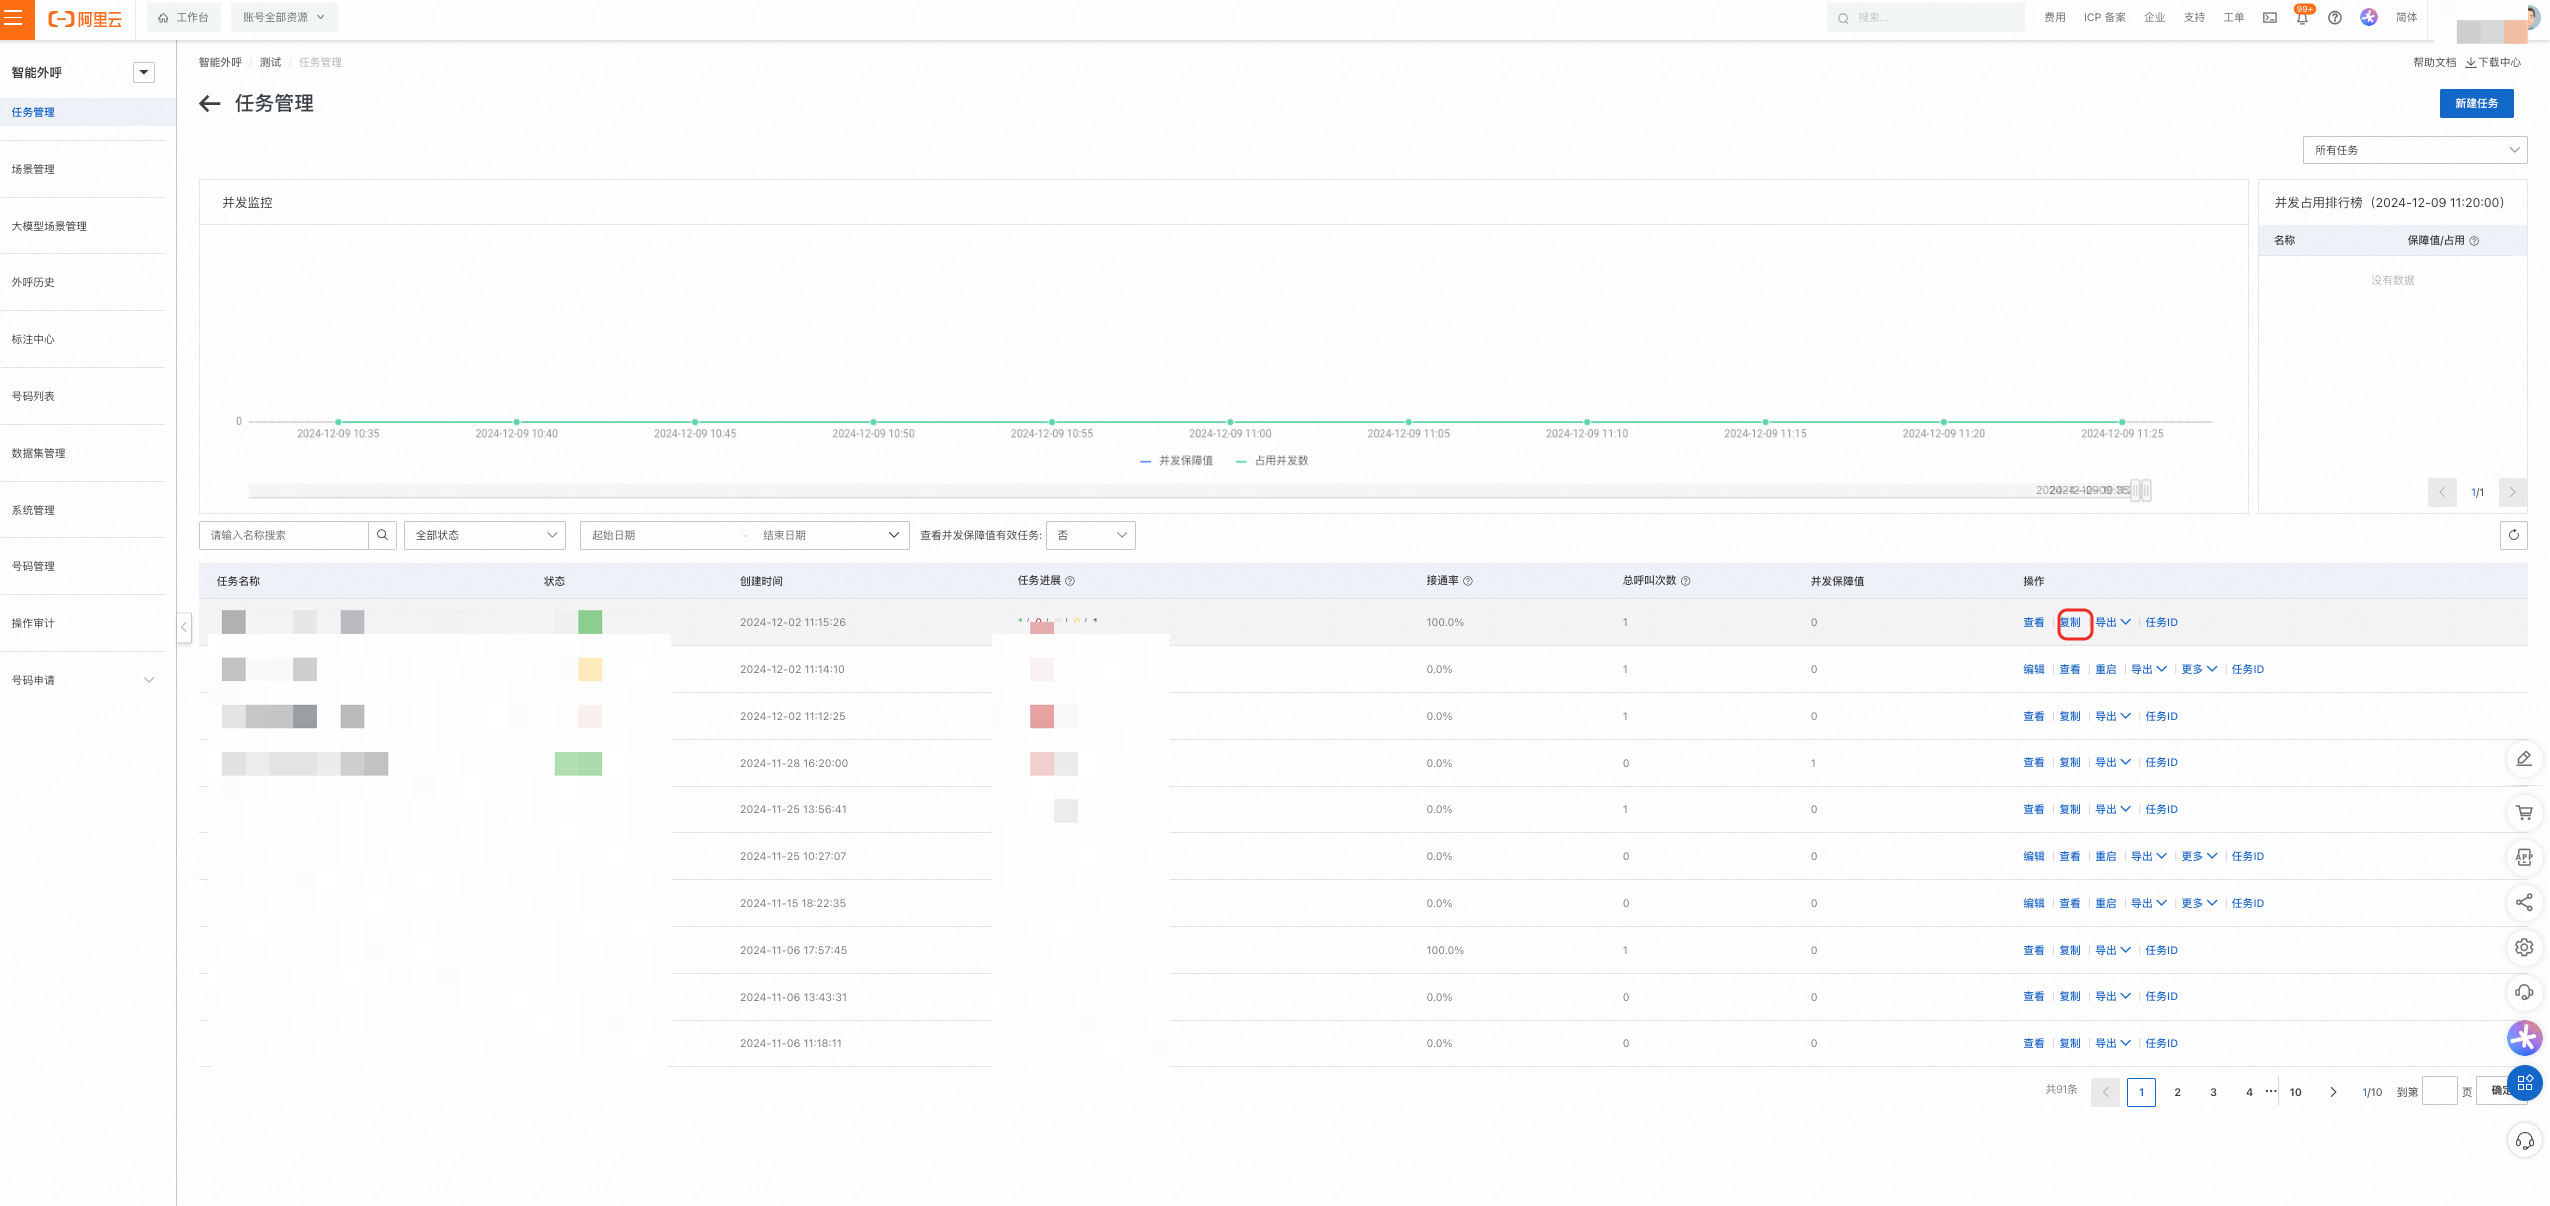The image size is (2550, 1206).
Task: Collapse the left sidebar handle
Action: click(x=184, y=627)
